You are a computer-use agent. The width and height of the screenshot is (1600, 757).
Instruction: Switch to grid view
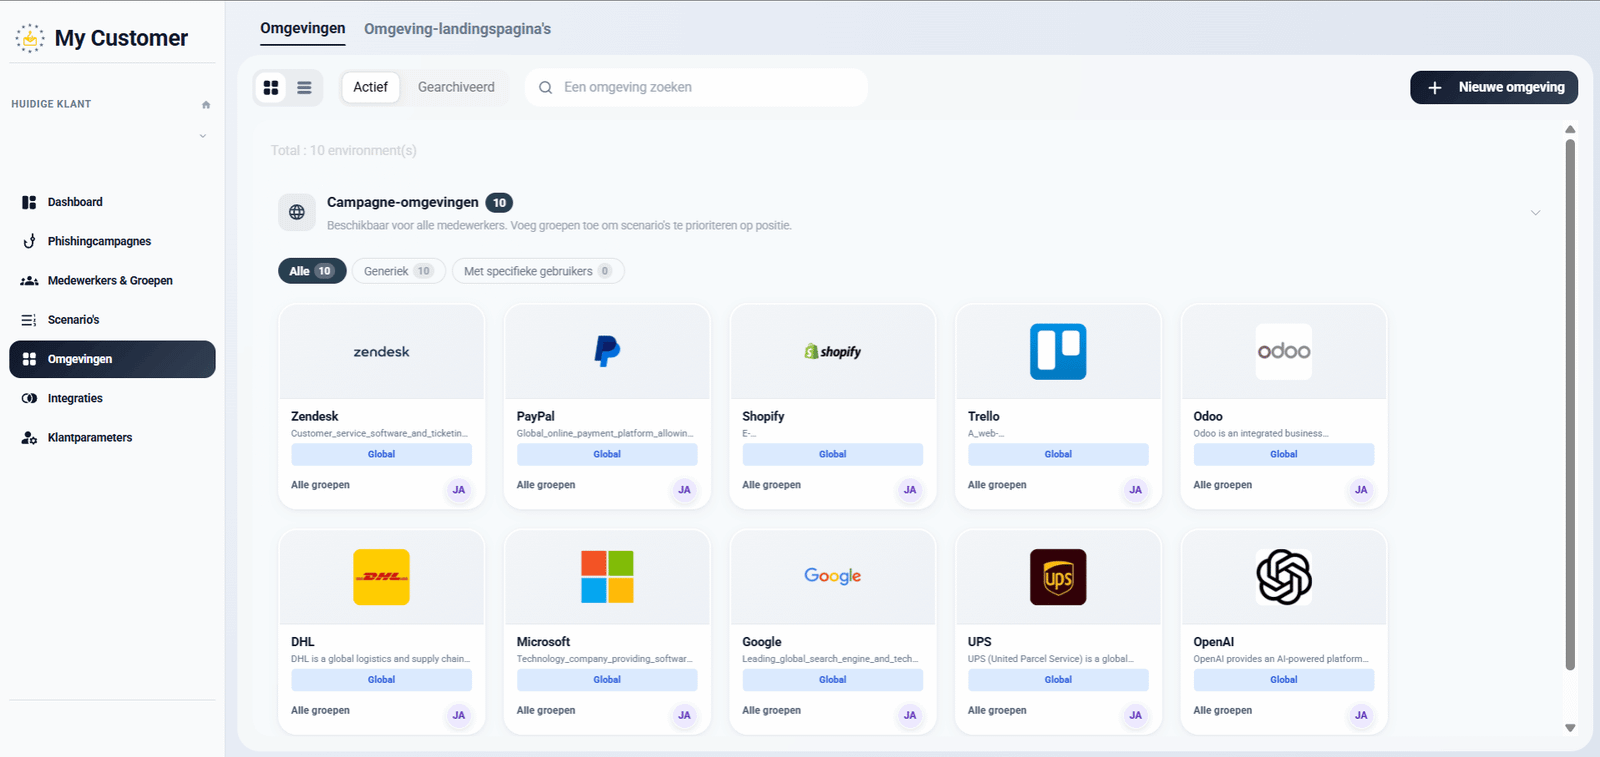(x=271, y=88)
